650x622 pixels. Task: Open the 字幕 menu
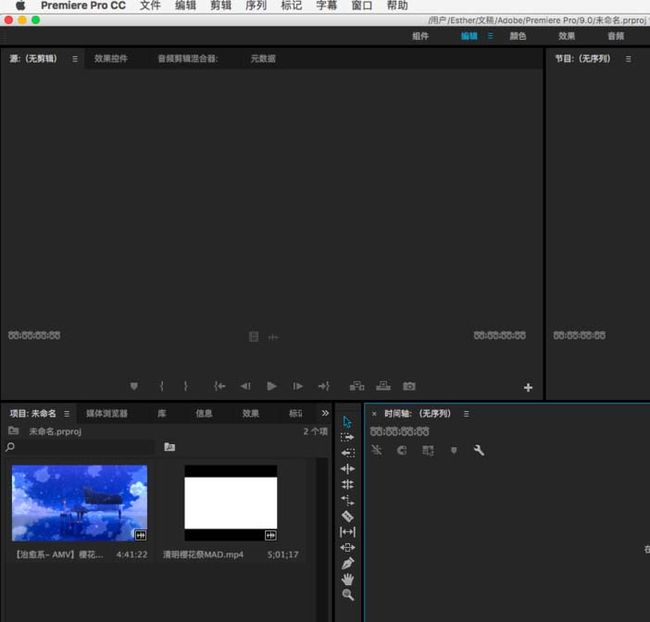[x=326, y=6]
